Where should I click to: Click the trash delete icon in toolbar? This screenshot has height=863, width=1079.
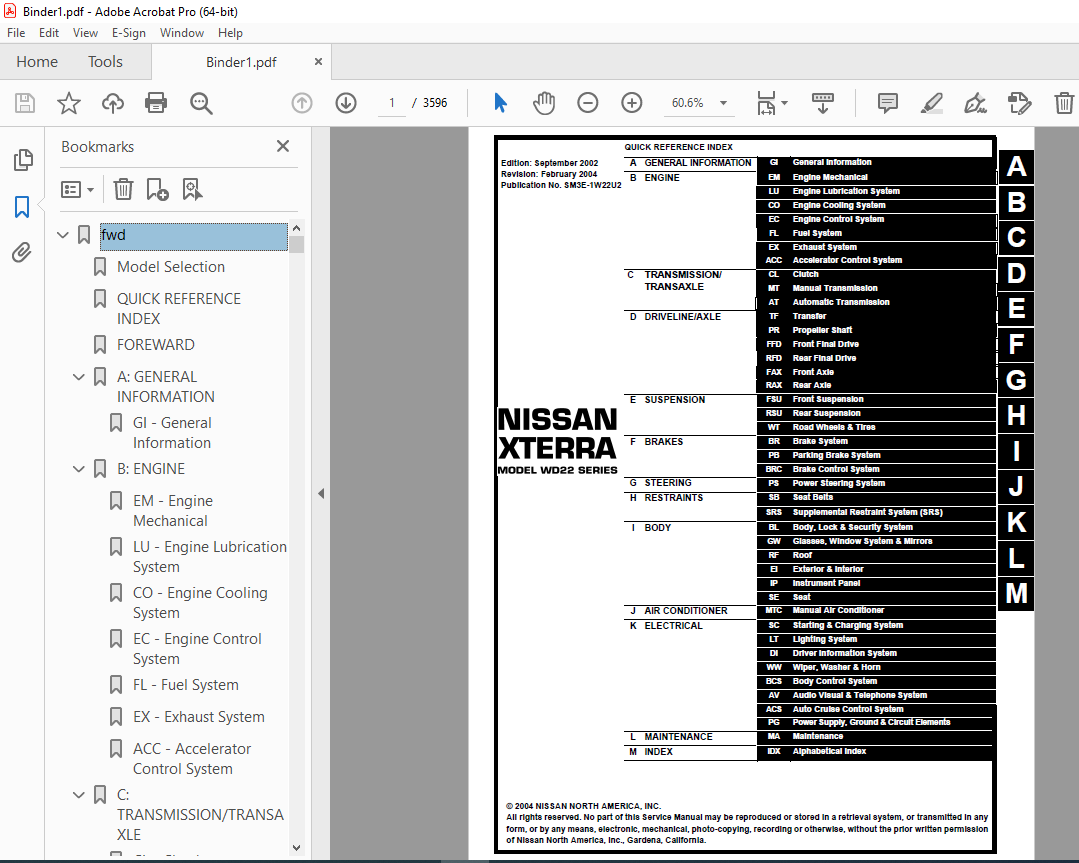coord(1064,103)
